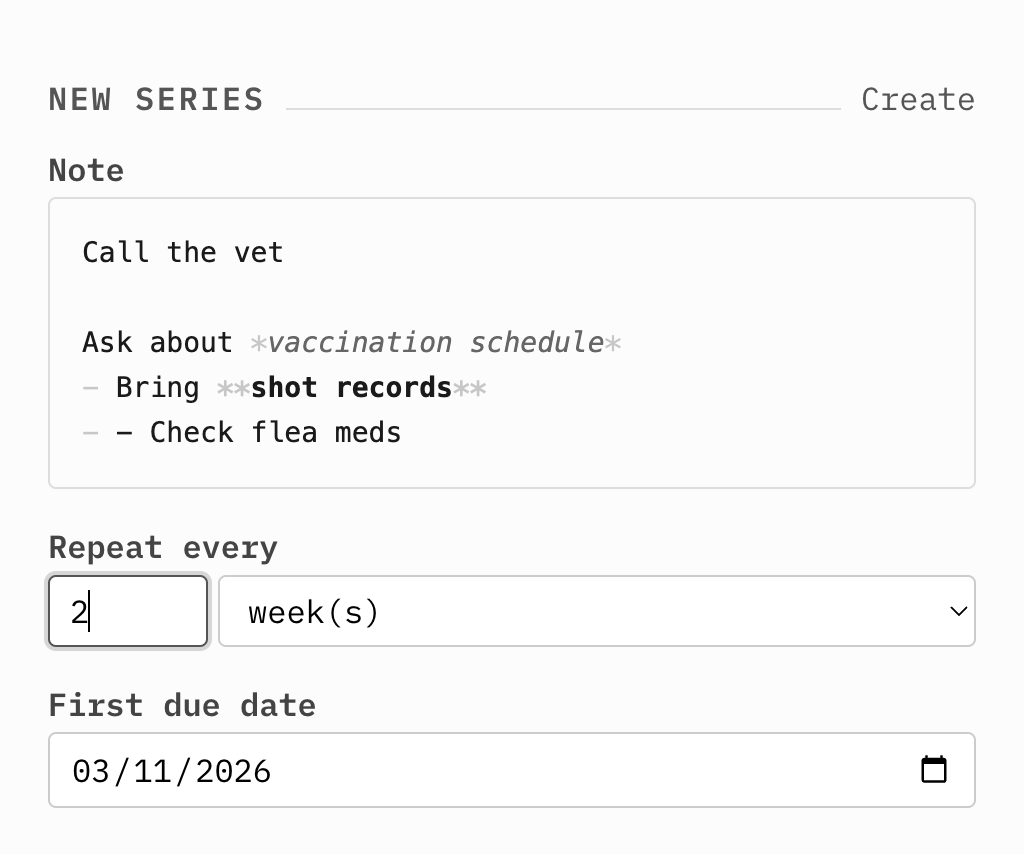Focus the Repeat every number field
Screen dimensions: 1024x854
pyautogui.click(x=127, y=611)
